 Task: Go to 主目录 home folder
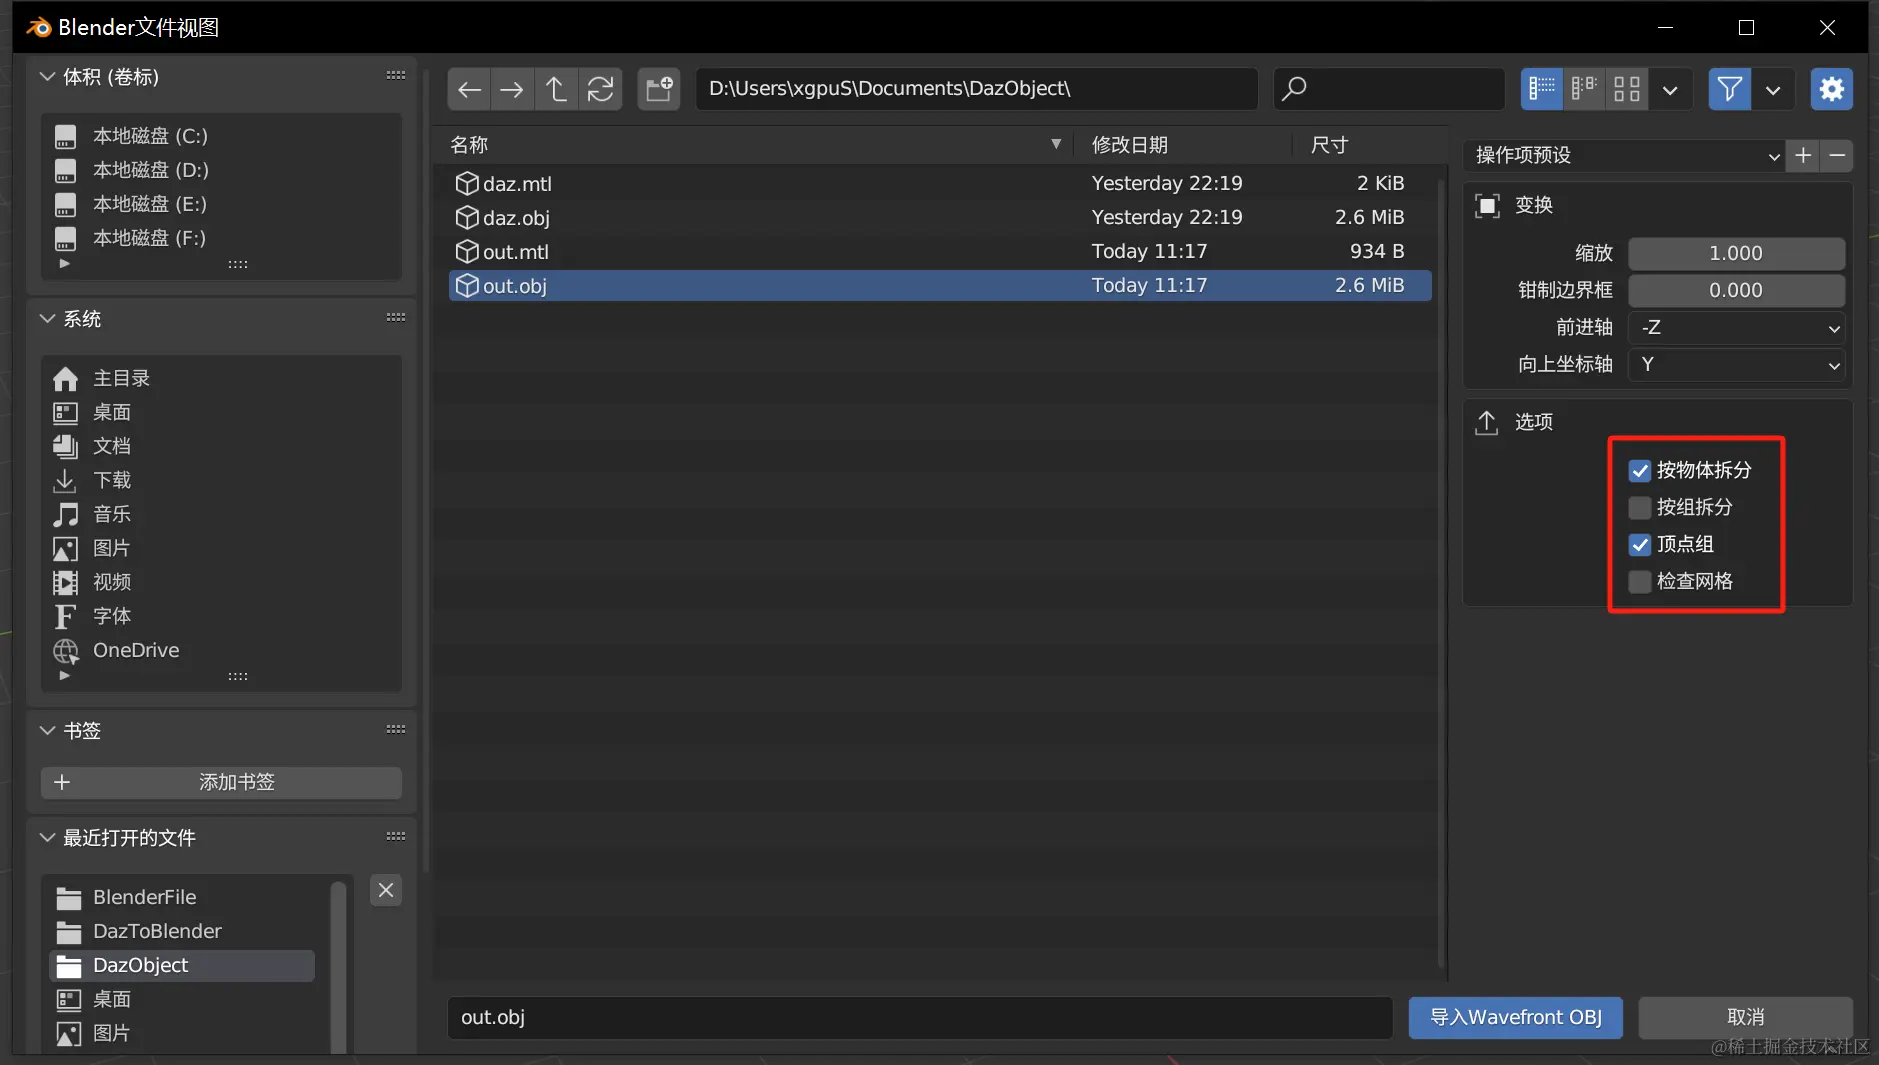coord(221,378)
